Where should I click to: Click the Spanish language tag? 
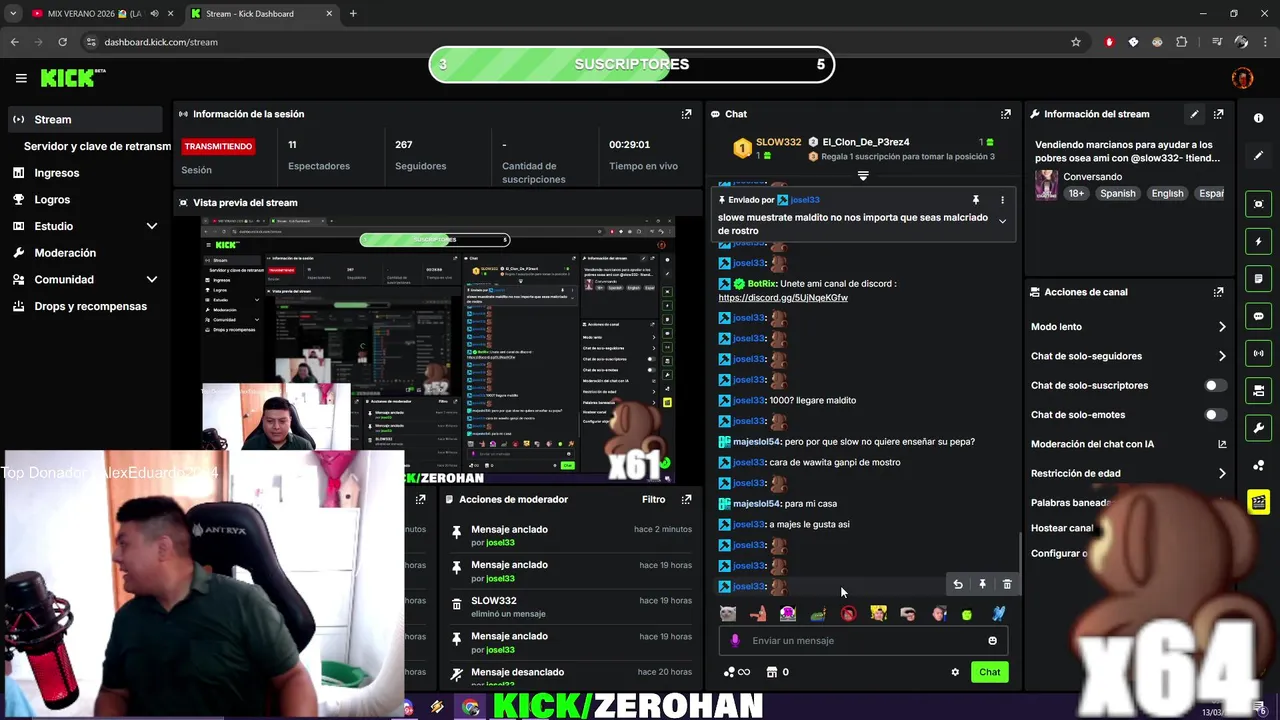(1117, 193)
